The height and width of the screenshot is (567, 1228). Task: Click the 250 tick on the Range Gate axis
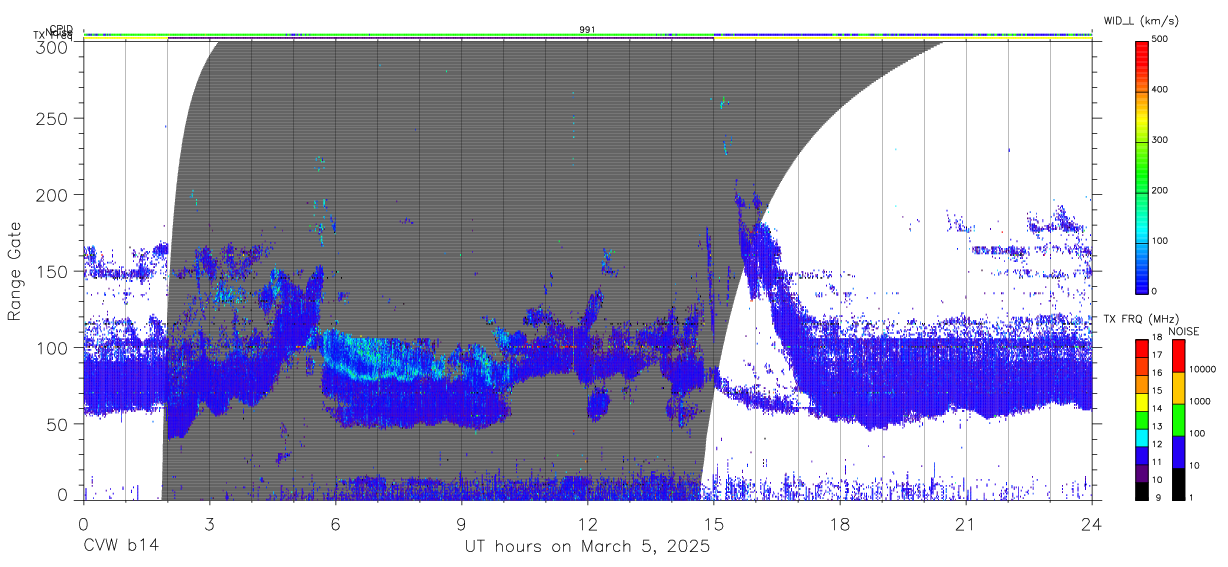pos(53,118)
